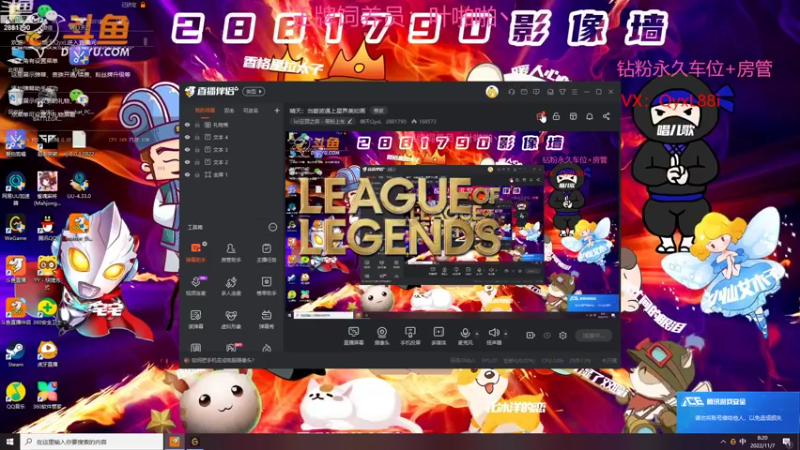Toggle lock on 文本 4 source
The height and width of the screenshot is (450, 800).
coord(197,137)
